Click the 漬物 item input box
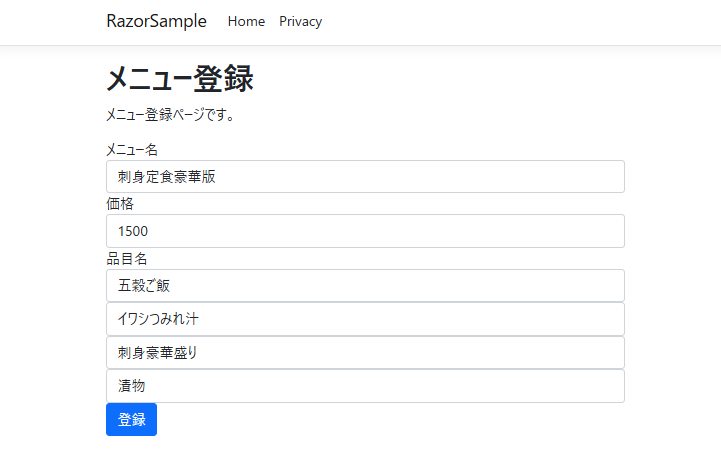Image resolution: width=721 pixels, height=475 pixels. pyautogui.click(x=365, y=386)
